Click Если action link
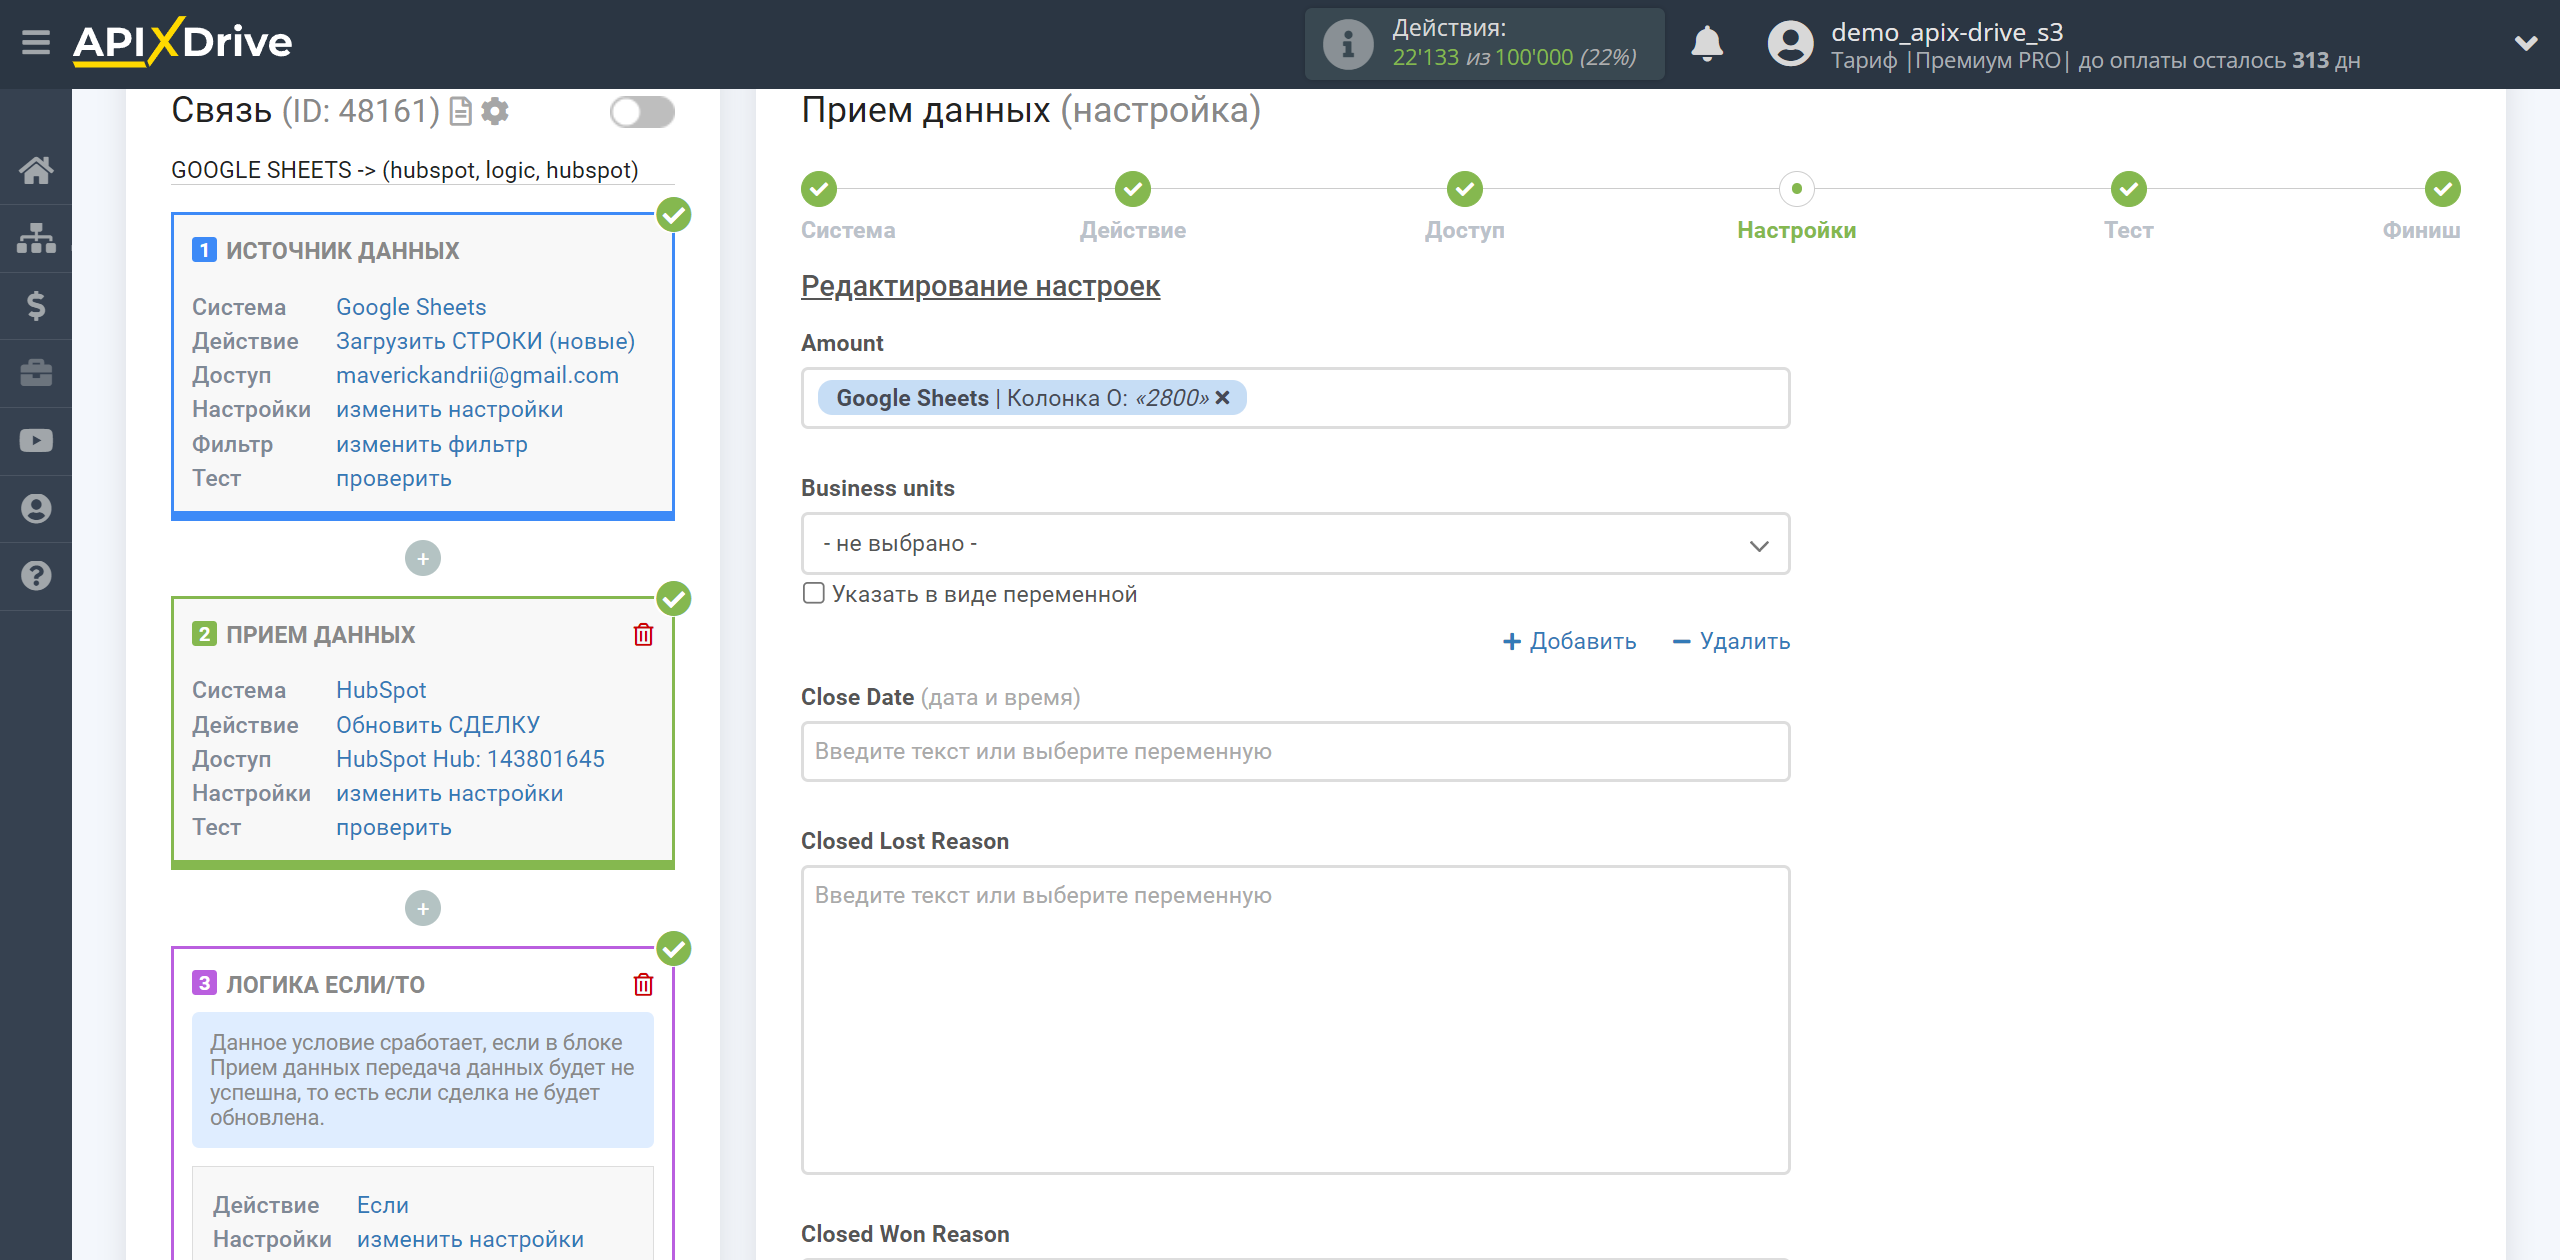This screenshot has height=1260, width=2560. [382, 1205]
